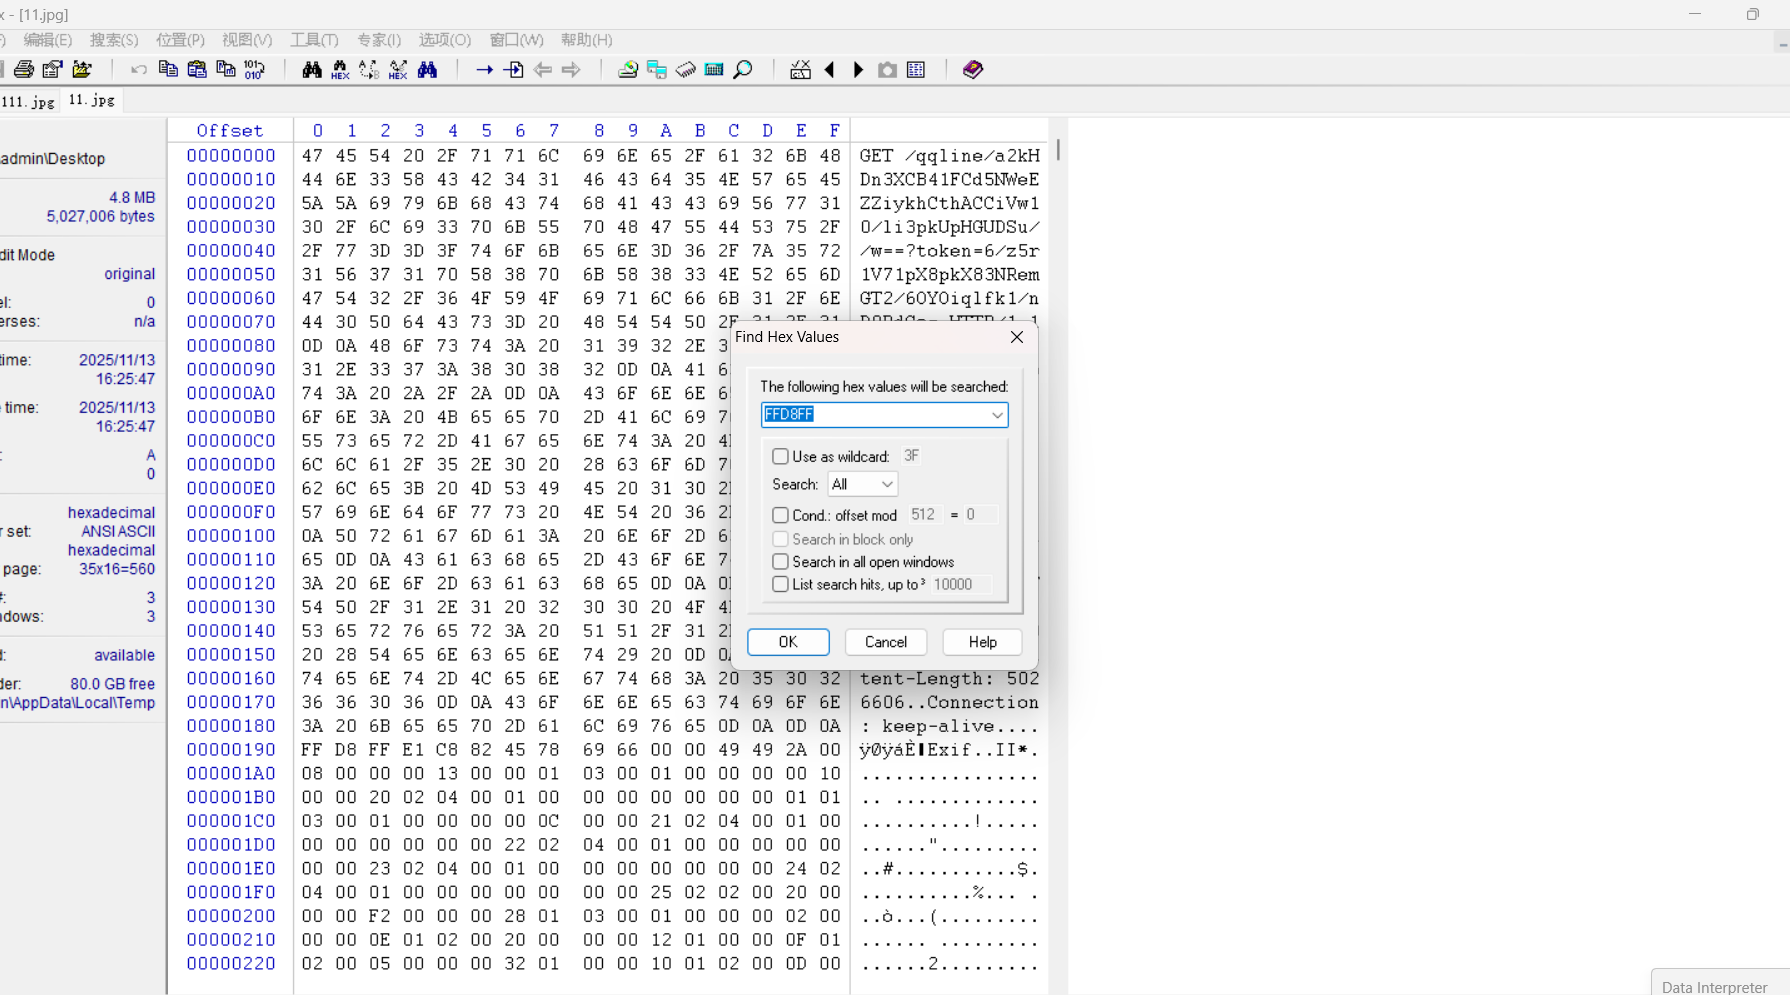Click the magnifier analyze icon
The image size is (1790, 995).
[743, 70]
